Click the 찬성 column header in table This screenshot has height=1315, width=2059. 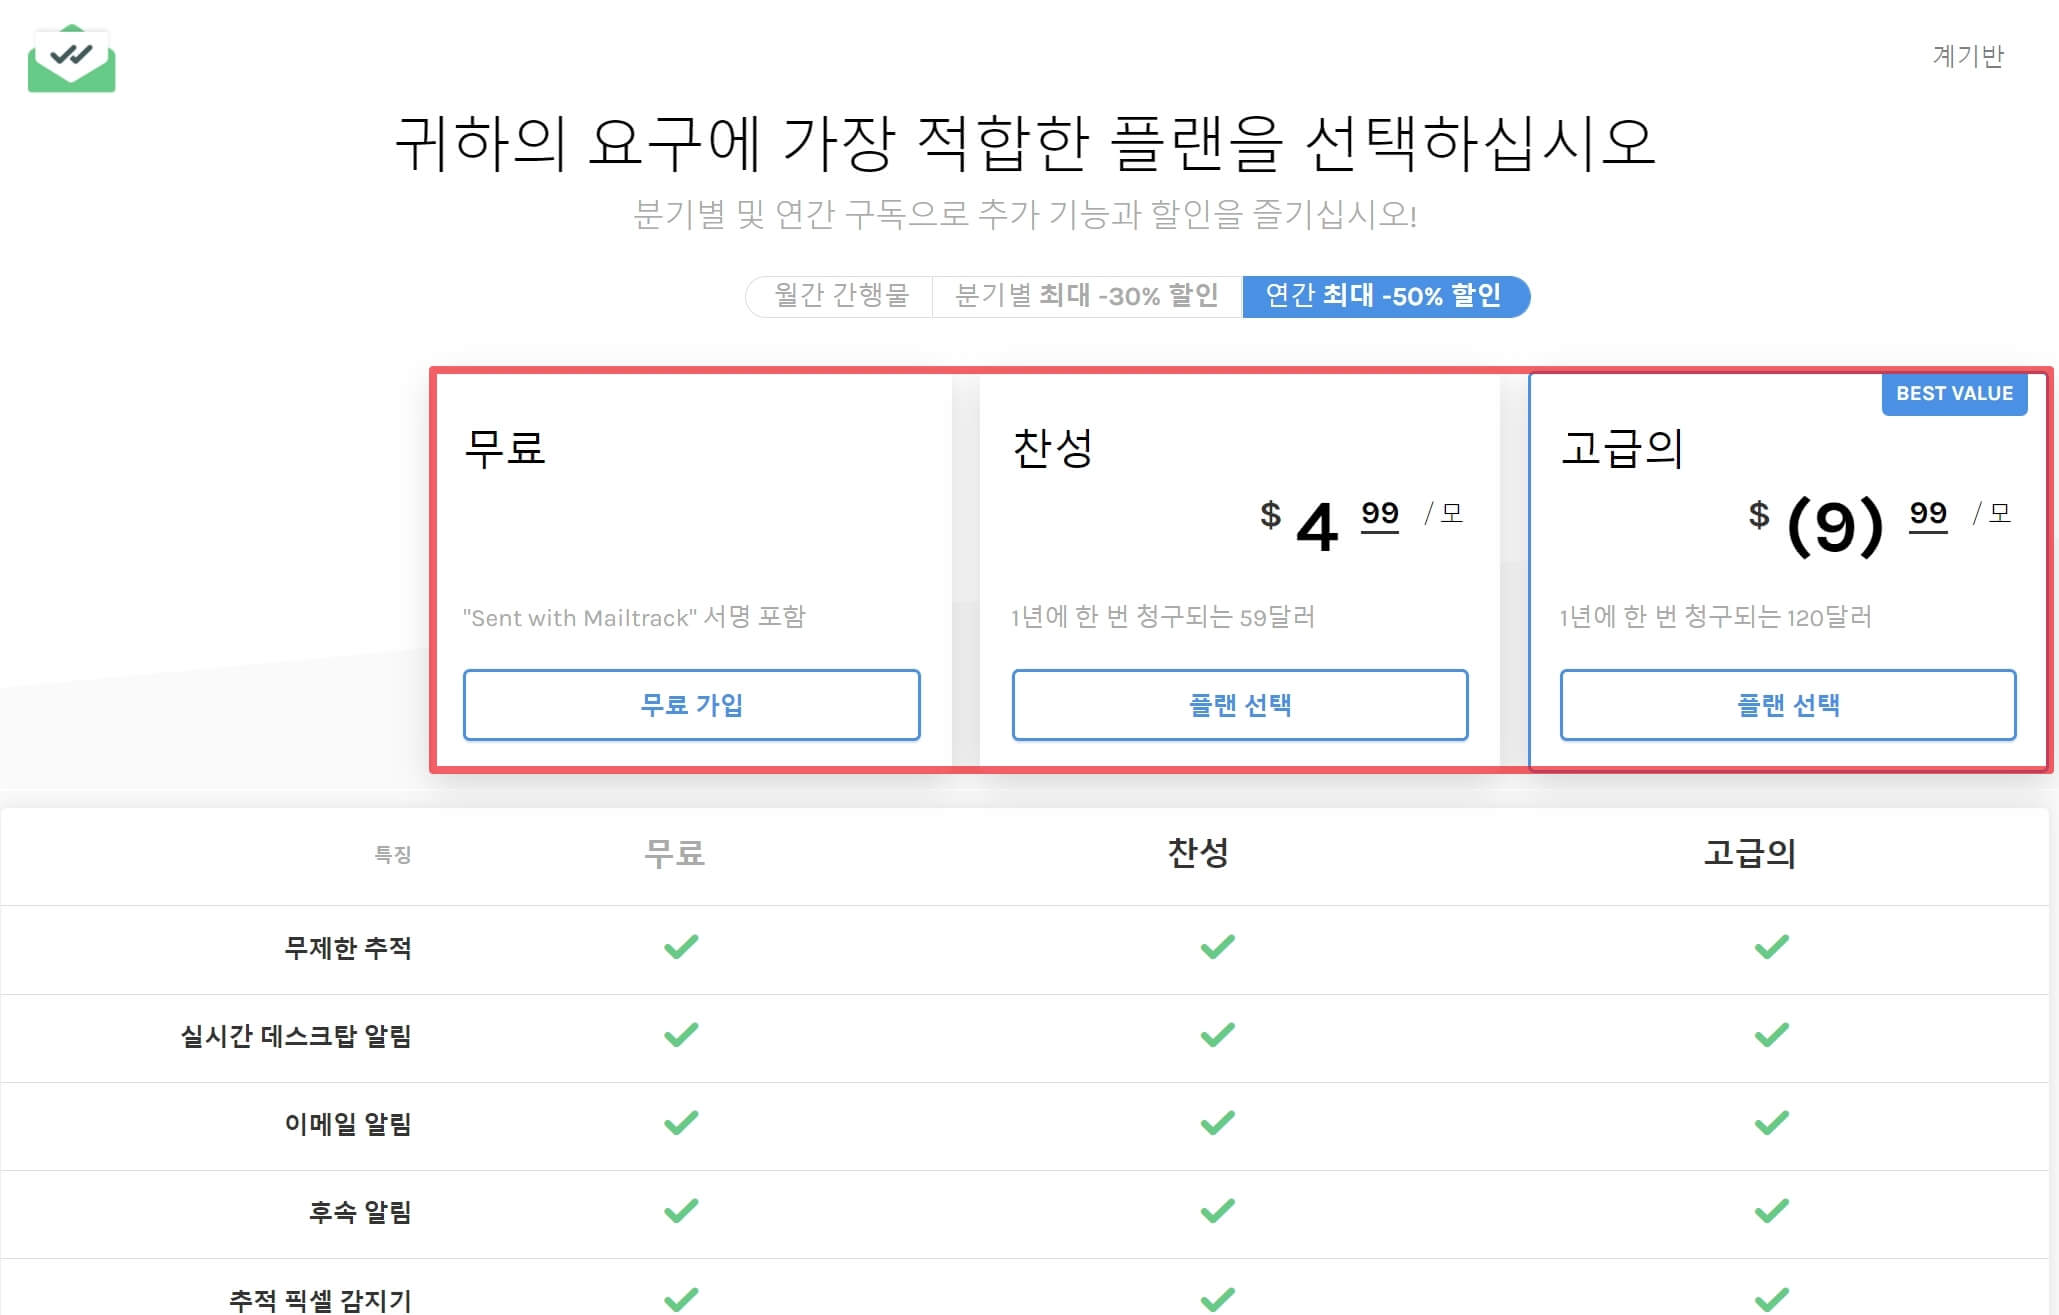(x=1198, y=853)
